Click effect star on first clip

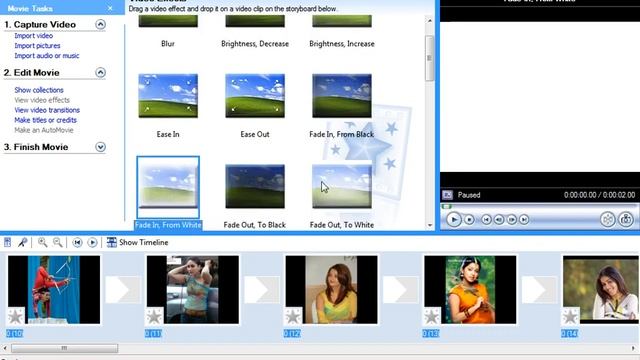16,316
